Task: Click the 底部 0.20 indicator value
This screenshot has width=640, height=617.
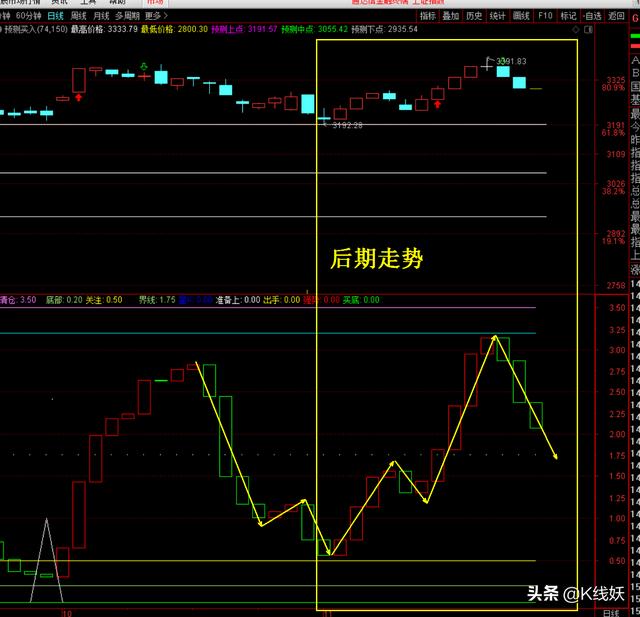Action: click(x=64, y=300)
